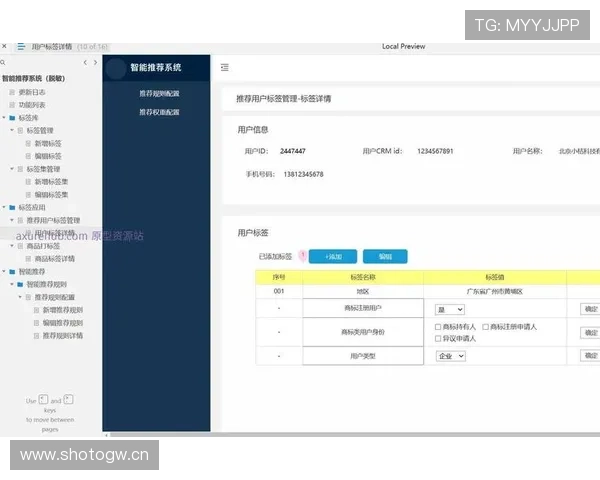
Task: Click 确定 in the 商标类用户身份 row
Action: tap(590, 333)
